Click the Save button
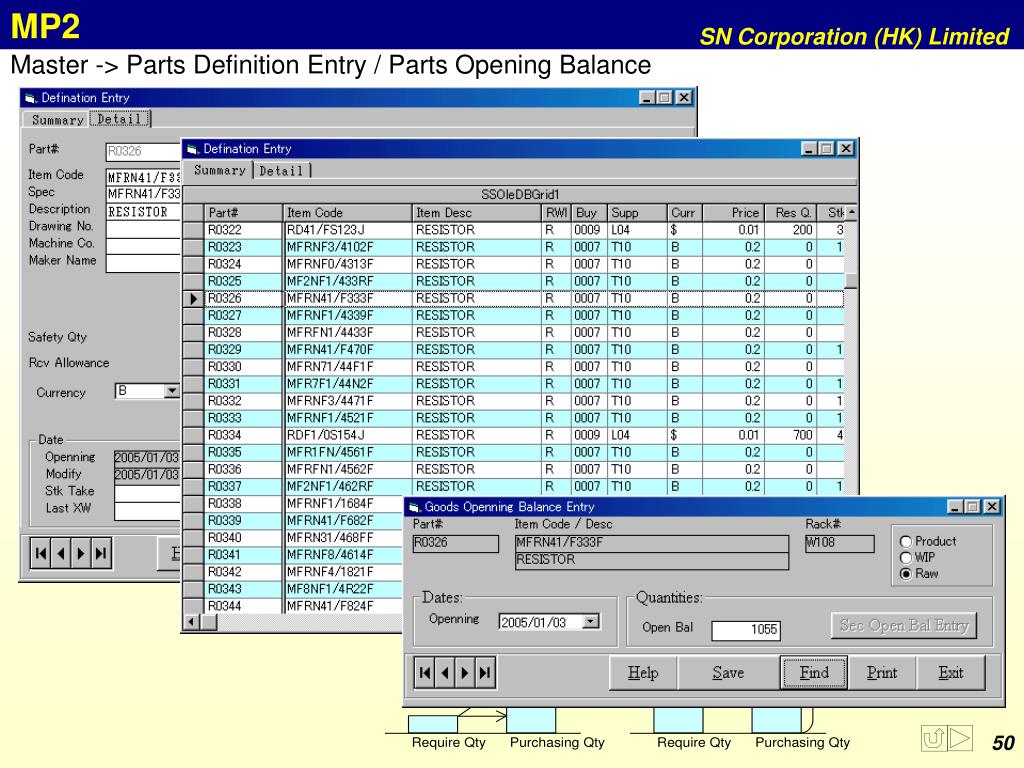 click(728, 673)
